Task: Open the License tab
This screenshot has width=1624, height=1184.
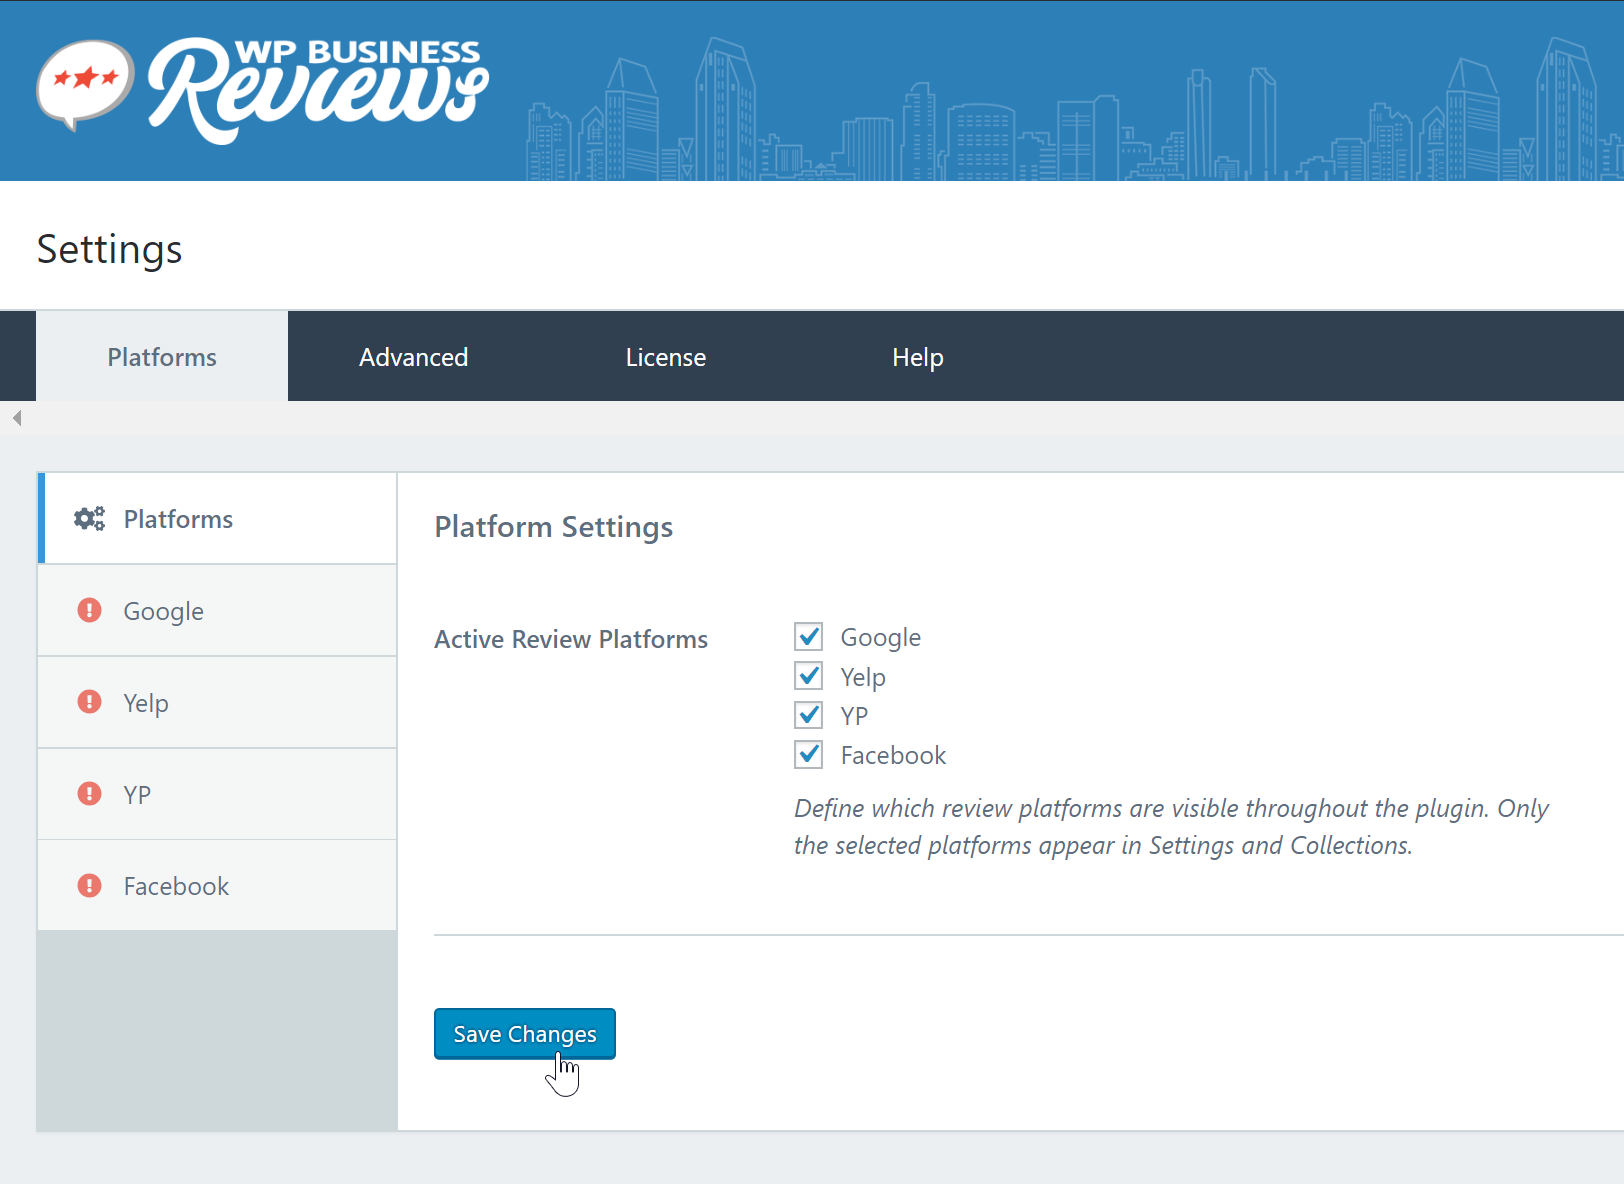Action: coord(665,357)
